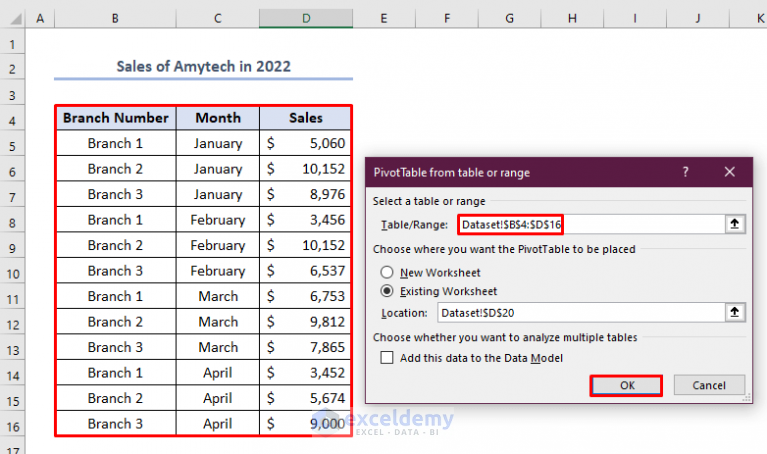The width and height of the screenshot is (767, 454).
Task: Click inside the Location input field
Action: click(581, 313)
